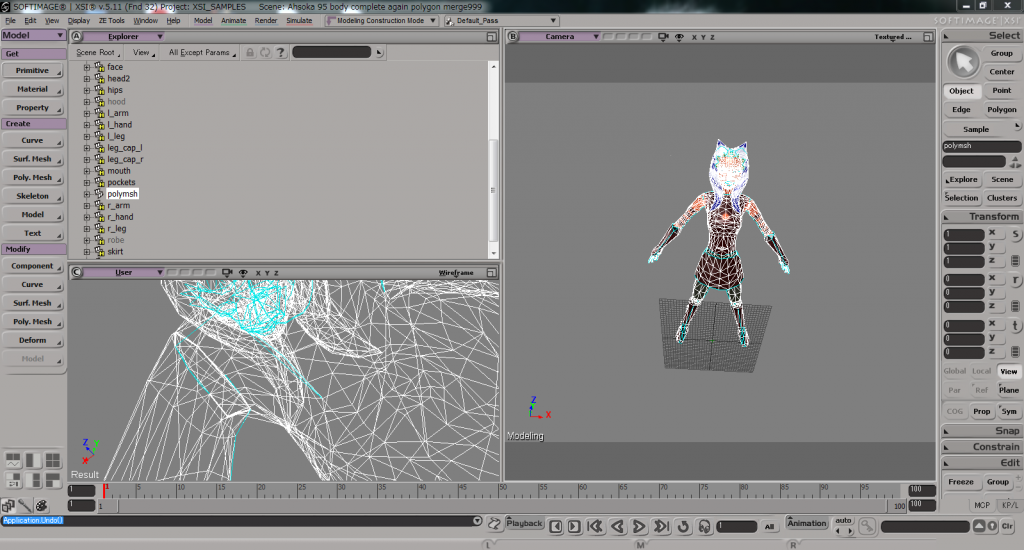Open command history dropdown arrow

point(477,521)
